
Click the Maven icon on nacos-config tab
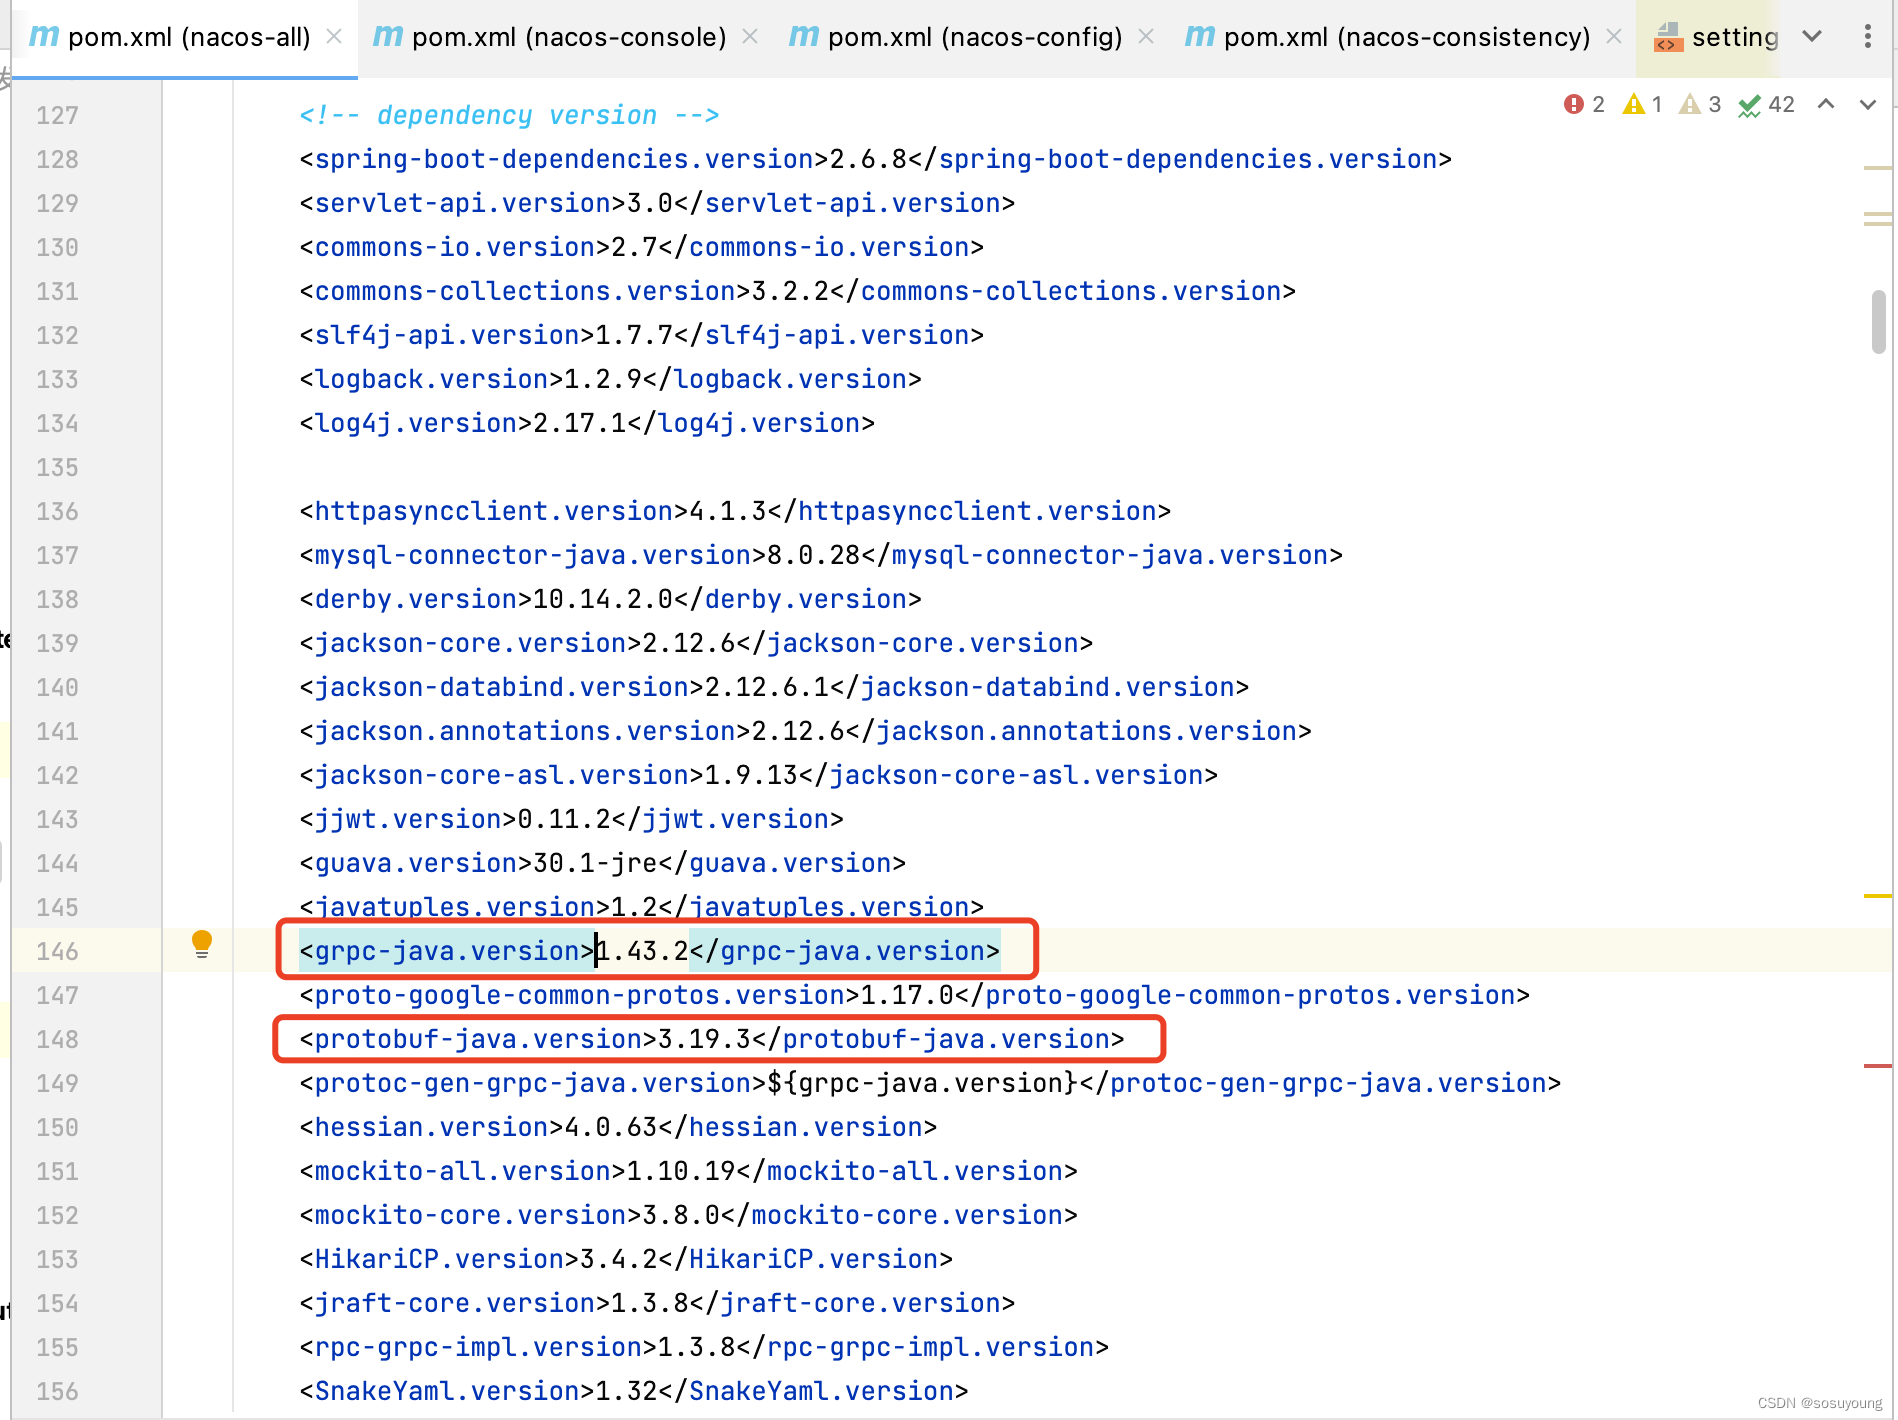click(804, 36)
